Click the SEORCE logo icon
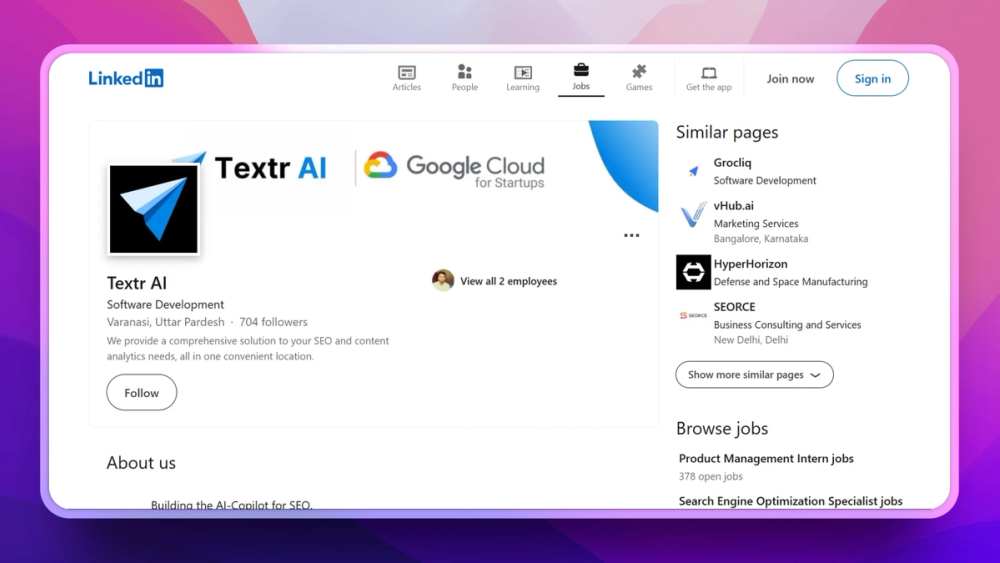The height and width of the screenshot is (563, 1000). [693, 316]
